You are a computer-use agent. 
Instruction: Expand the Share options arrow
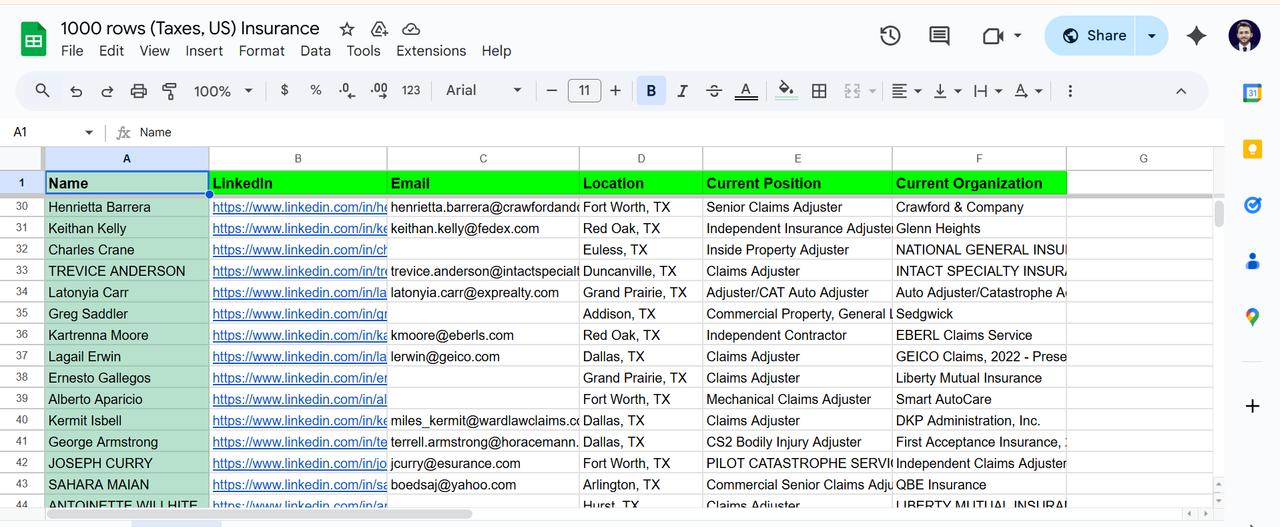(x=1152, y=36)
